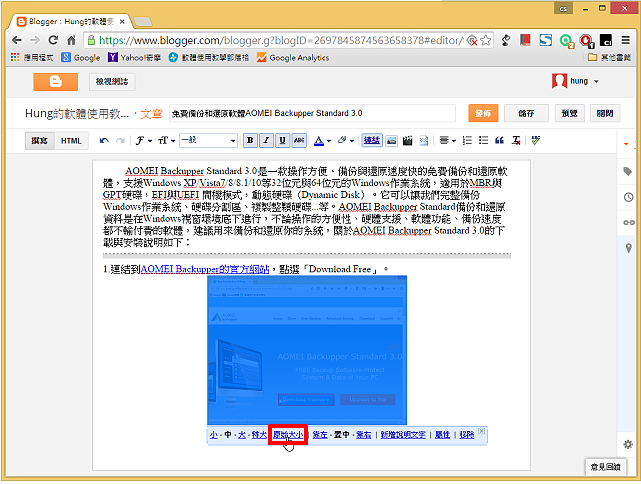The width and height of the screenshot is (641, 484).
Task: Redo the last edit
Action: click(x=120, y=141)
